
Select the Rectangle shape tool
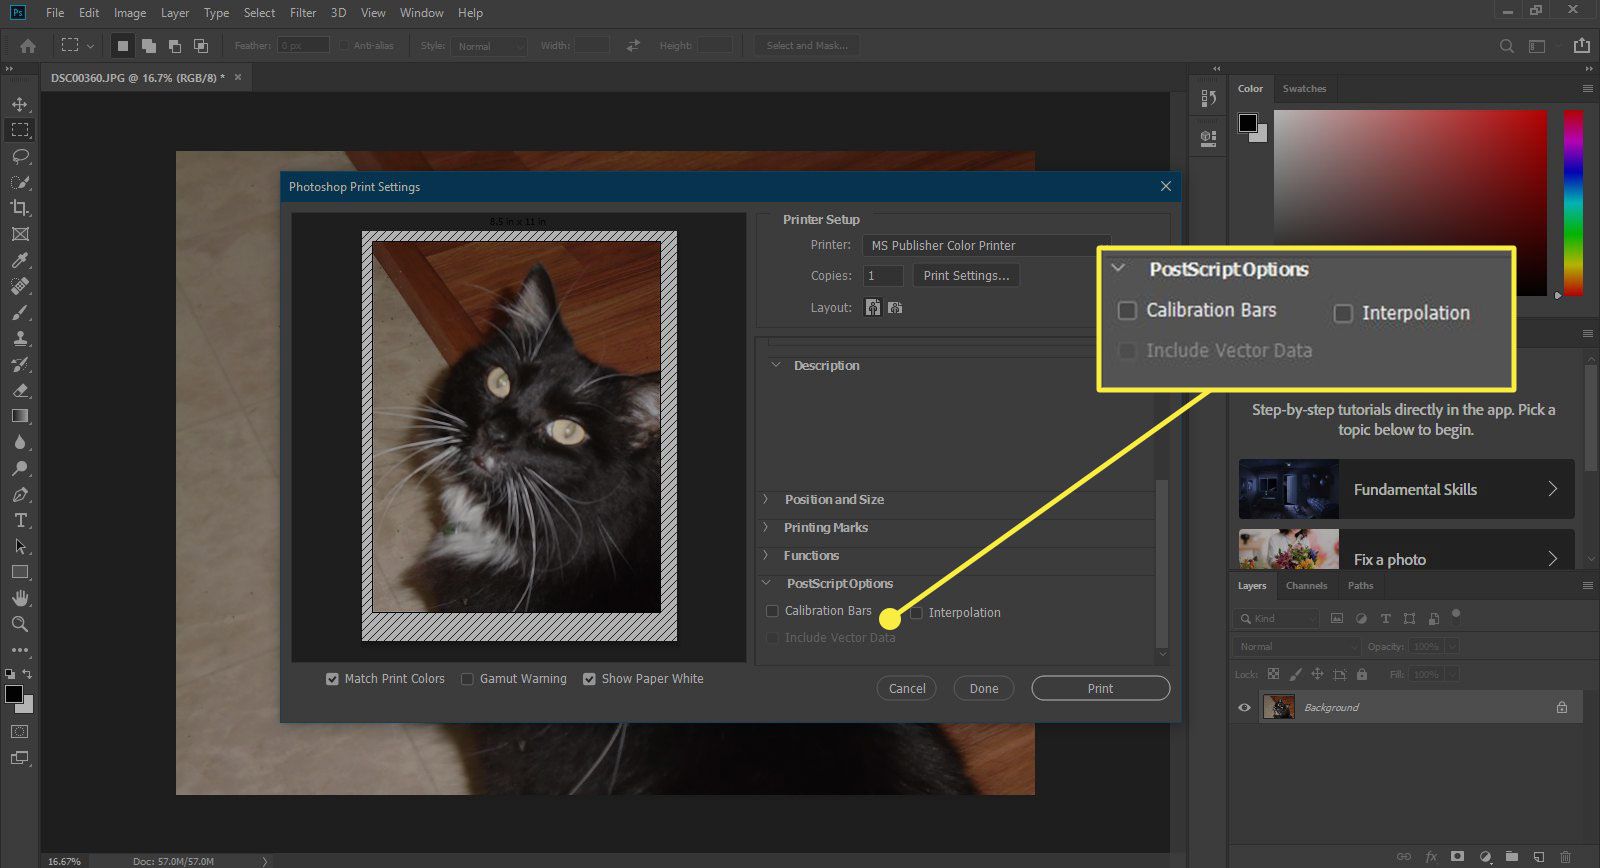click(x=20, y=572)
